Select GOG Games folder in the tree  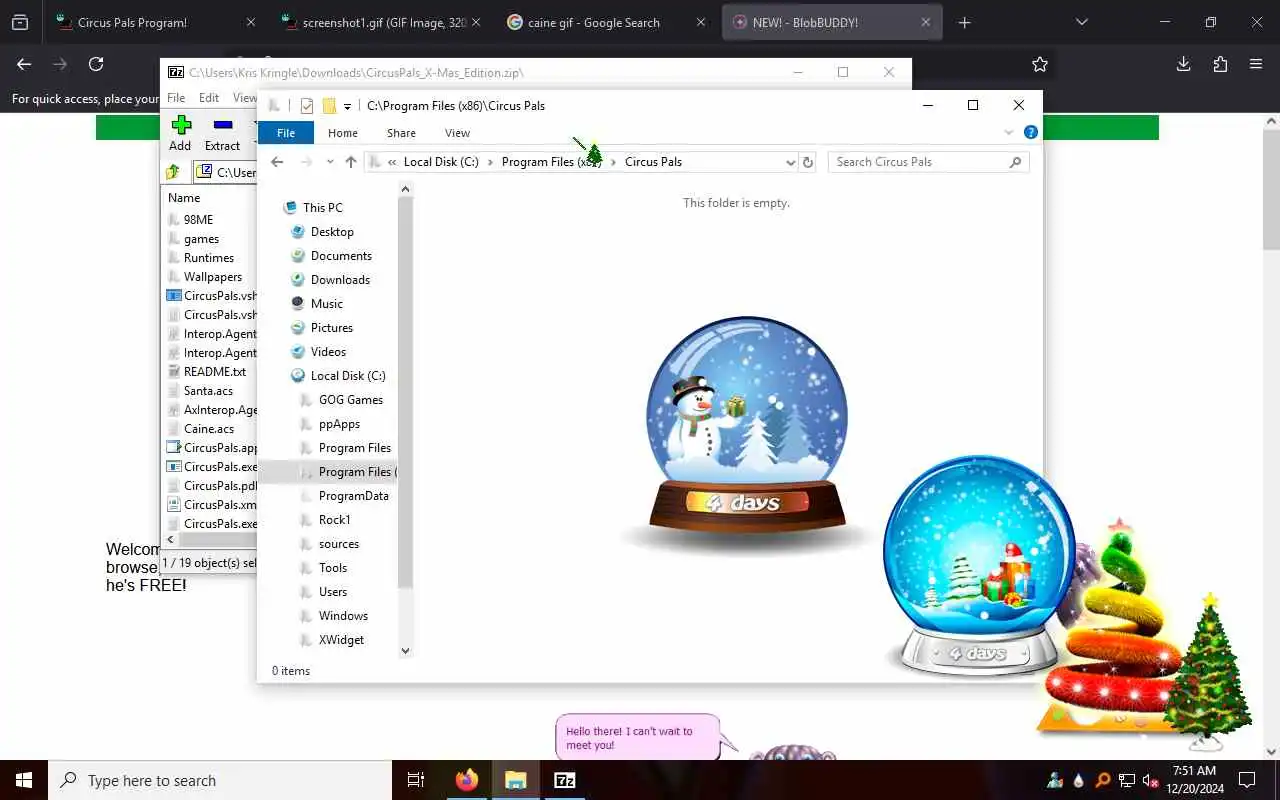pyautogui.click(x=351, y=400)
